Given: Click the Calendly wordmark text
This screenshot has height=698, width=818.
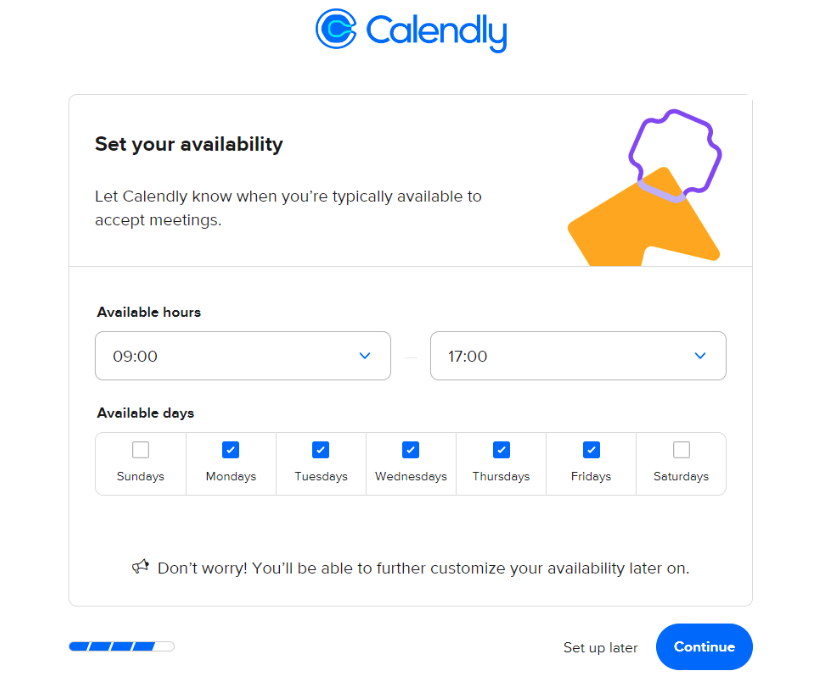Looking at the screenshot, I should [436, 31].
